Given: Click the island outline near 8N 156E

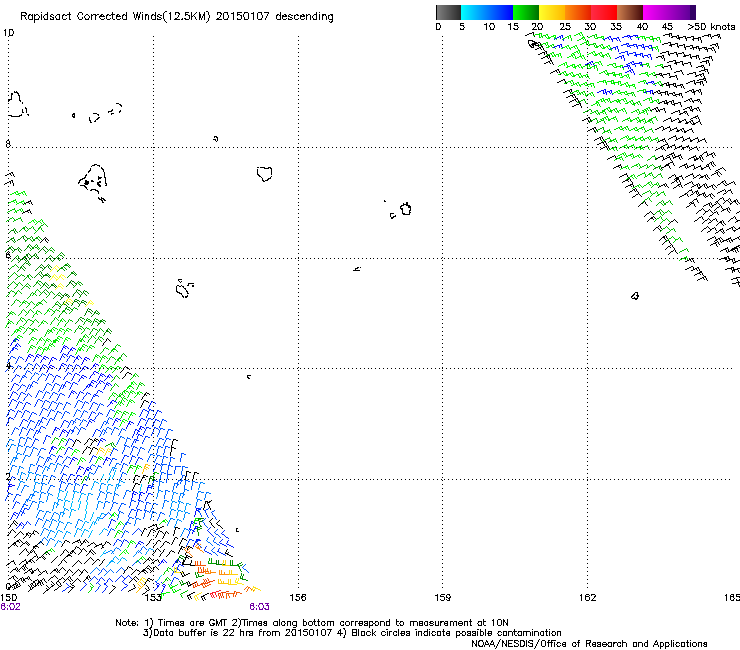Looking at the screenshot, I should [265, 174].
